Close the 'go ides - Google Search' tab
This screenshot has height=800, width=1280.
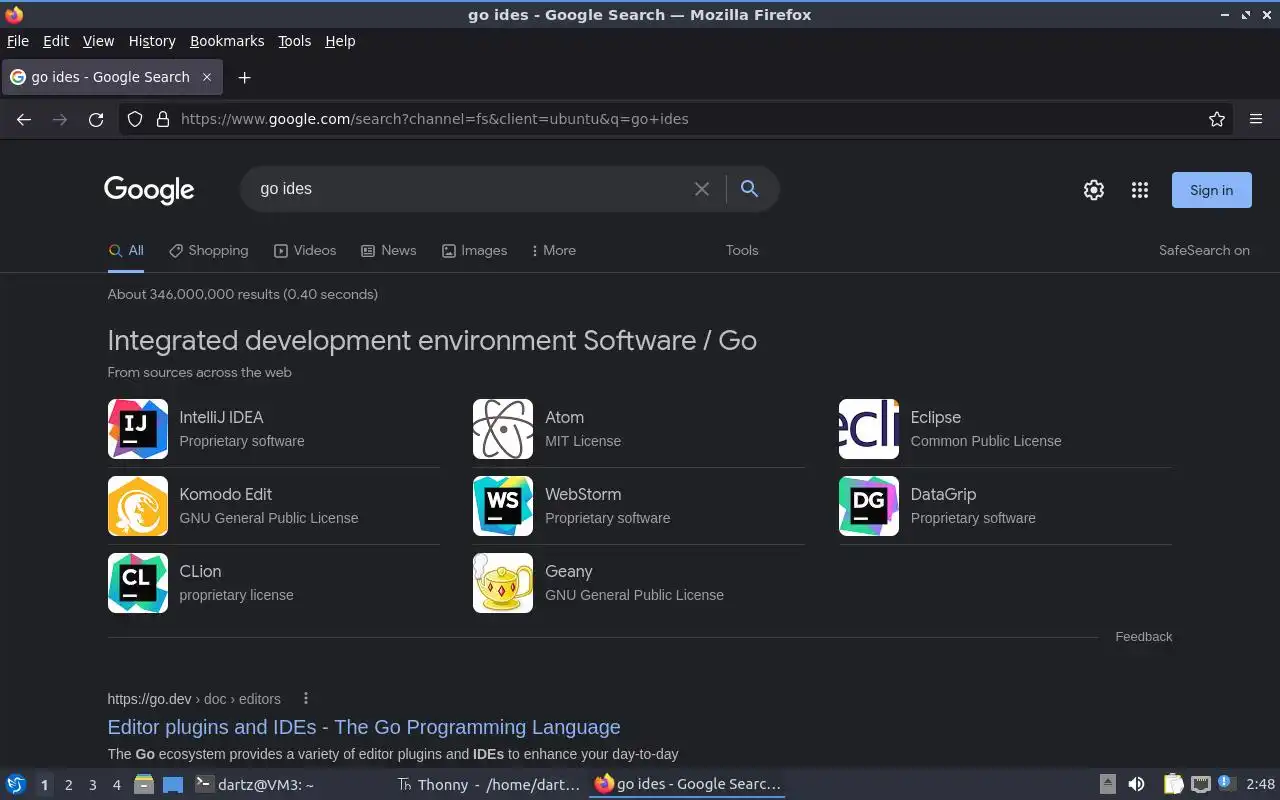207,77
